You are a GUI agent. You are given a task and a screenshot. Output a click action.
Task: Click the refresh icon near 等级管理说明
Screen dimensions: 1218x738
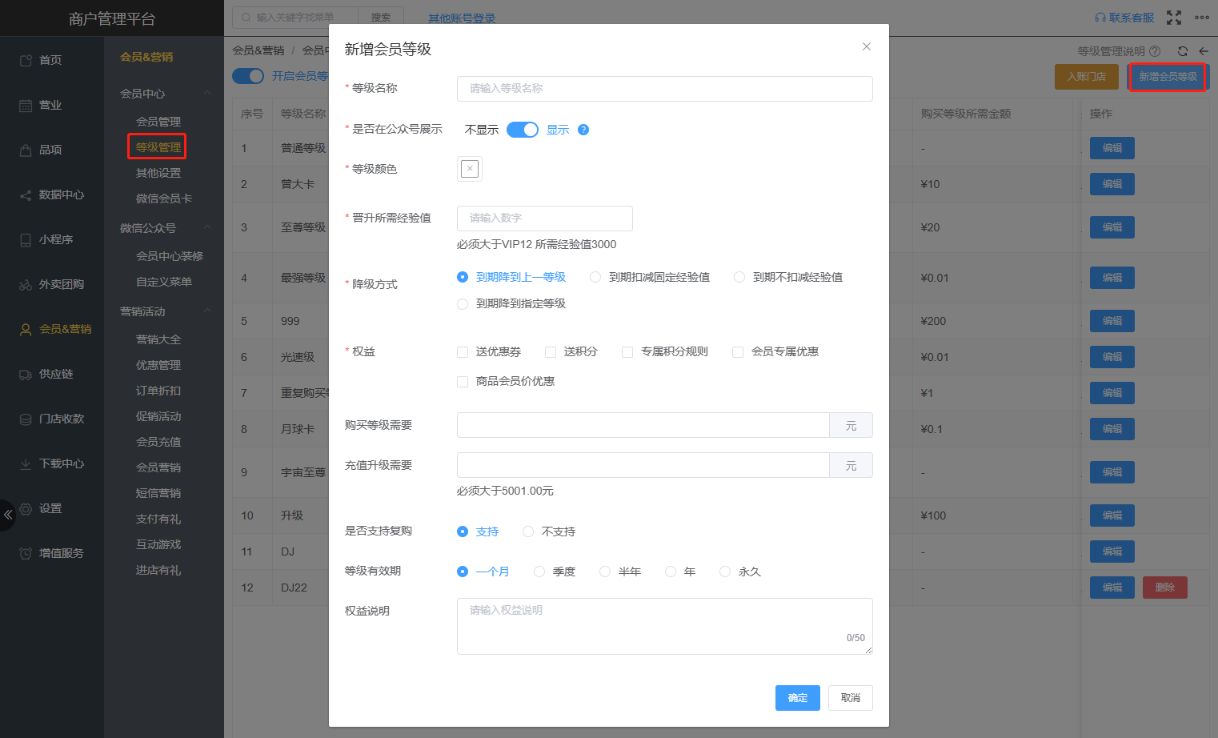pyautogui.click(x=1183, y=51)
